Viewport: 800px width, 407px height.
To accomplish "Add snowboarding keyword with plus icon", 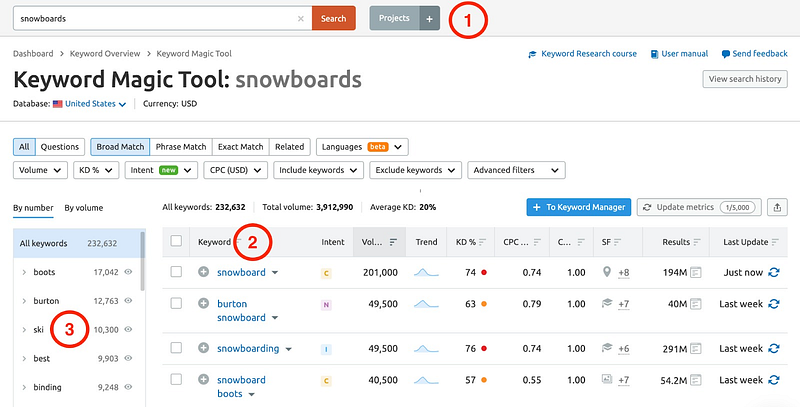I will (203, 348).
